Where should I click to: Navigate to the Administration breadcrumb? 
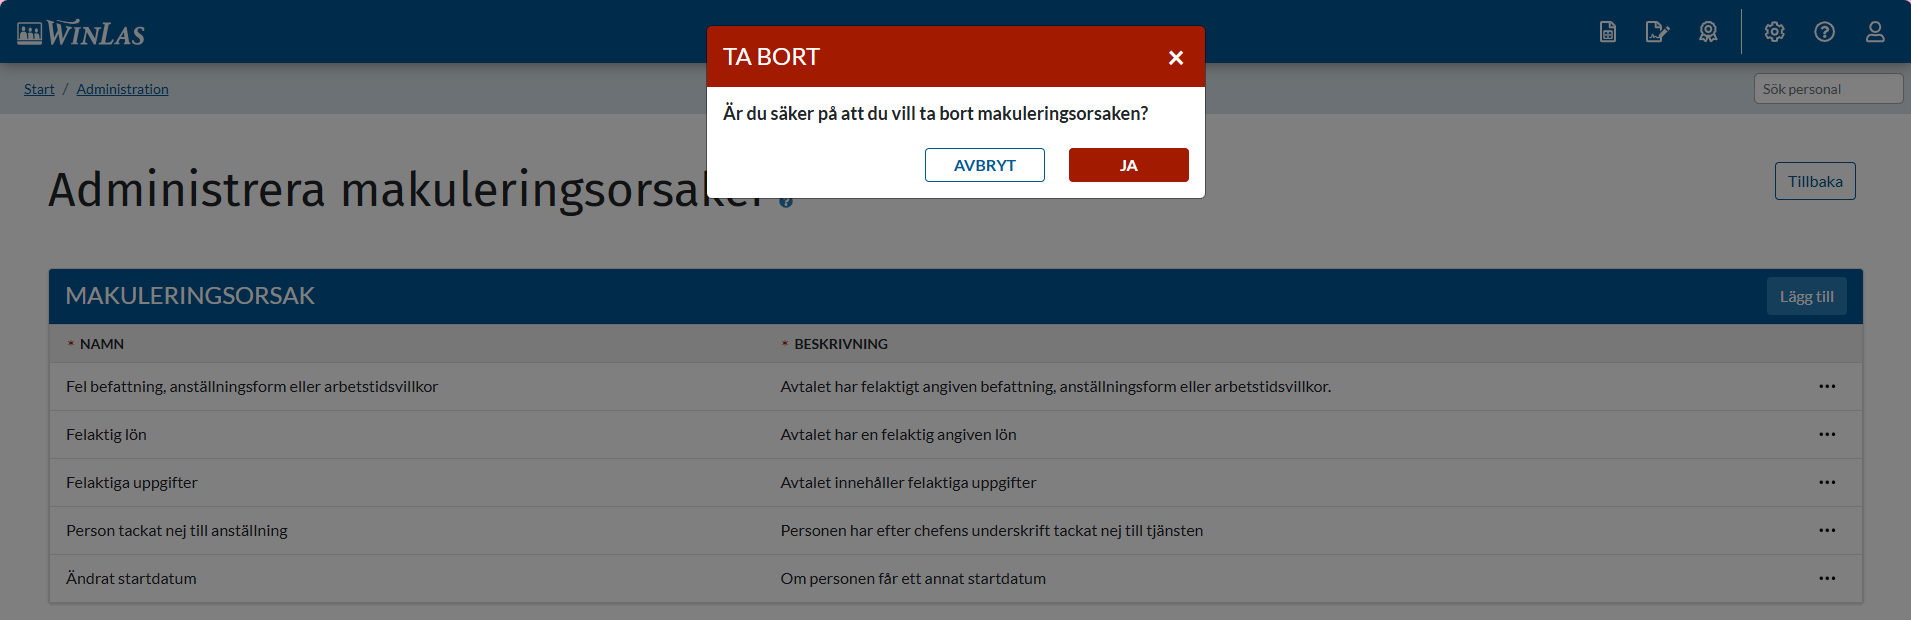coord(122,89)
